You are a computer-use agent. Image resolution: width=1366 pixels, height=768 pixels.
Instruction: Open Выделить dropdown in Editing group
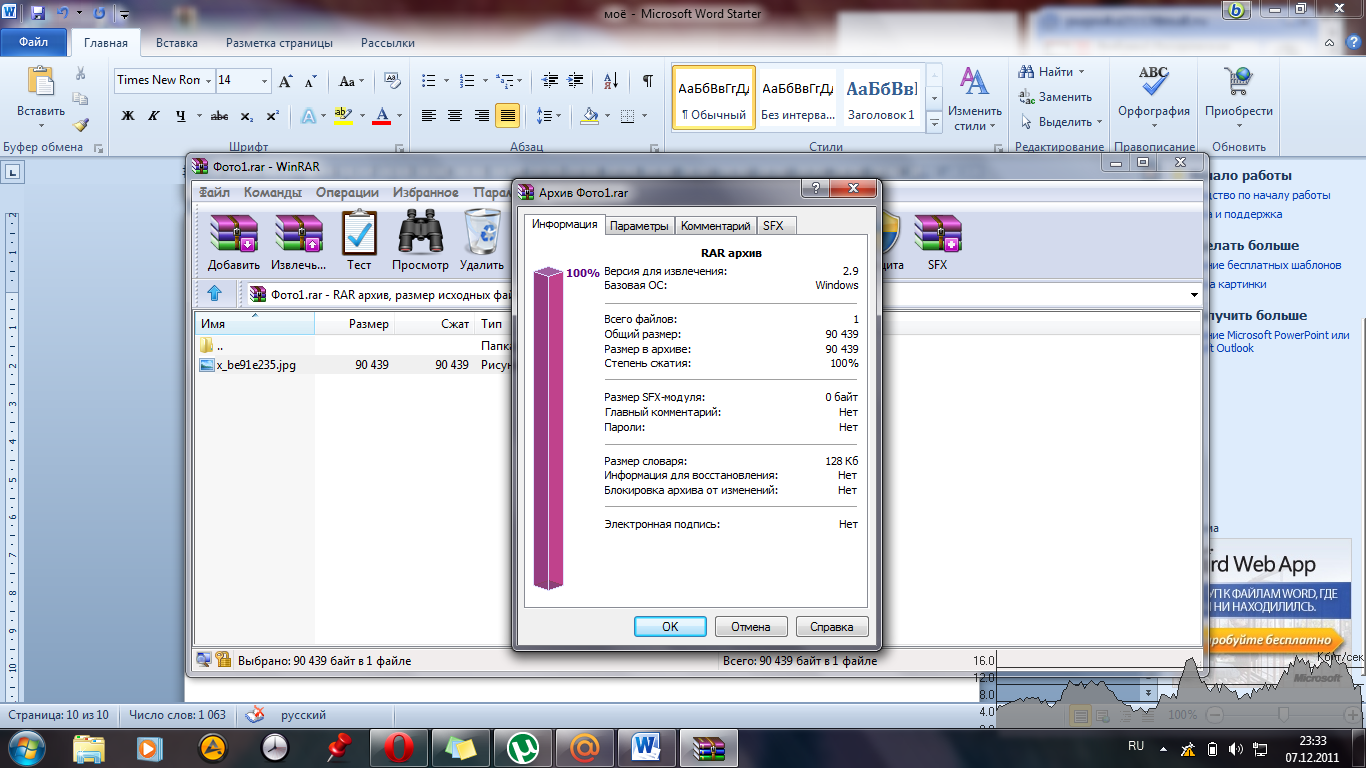coord(1100,122)
